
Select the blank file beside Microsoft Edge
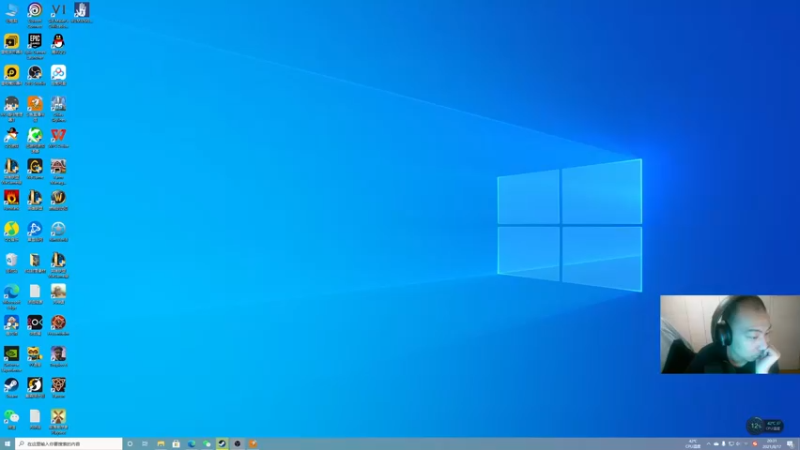click(x=35, y=293)
